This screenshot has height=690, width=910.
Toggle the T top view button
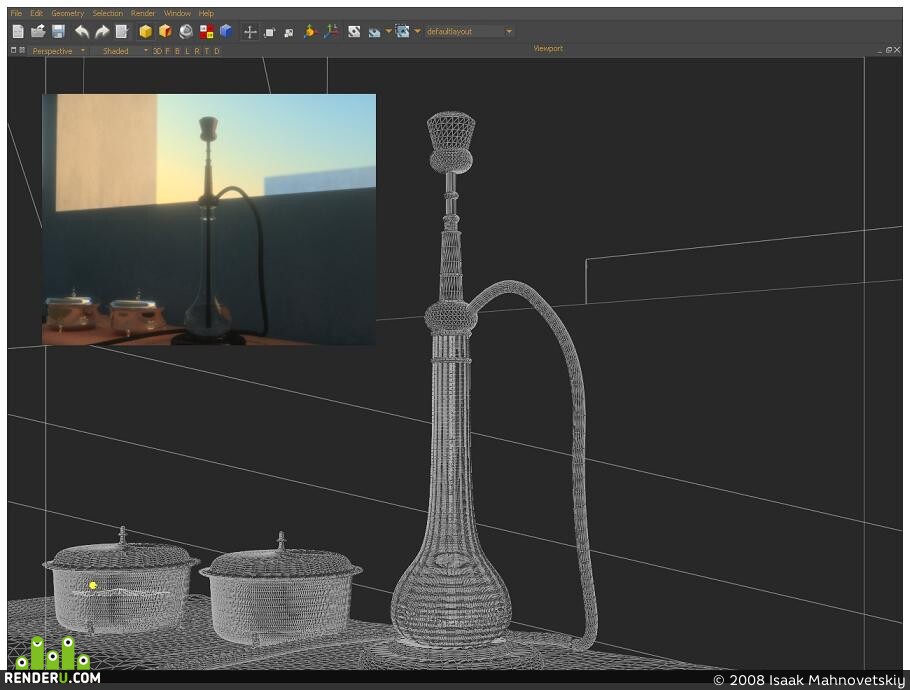207,51
